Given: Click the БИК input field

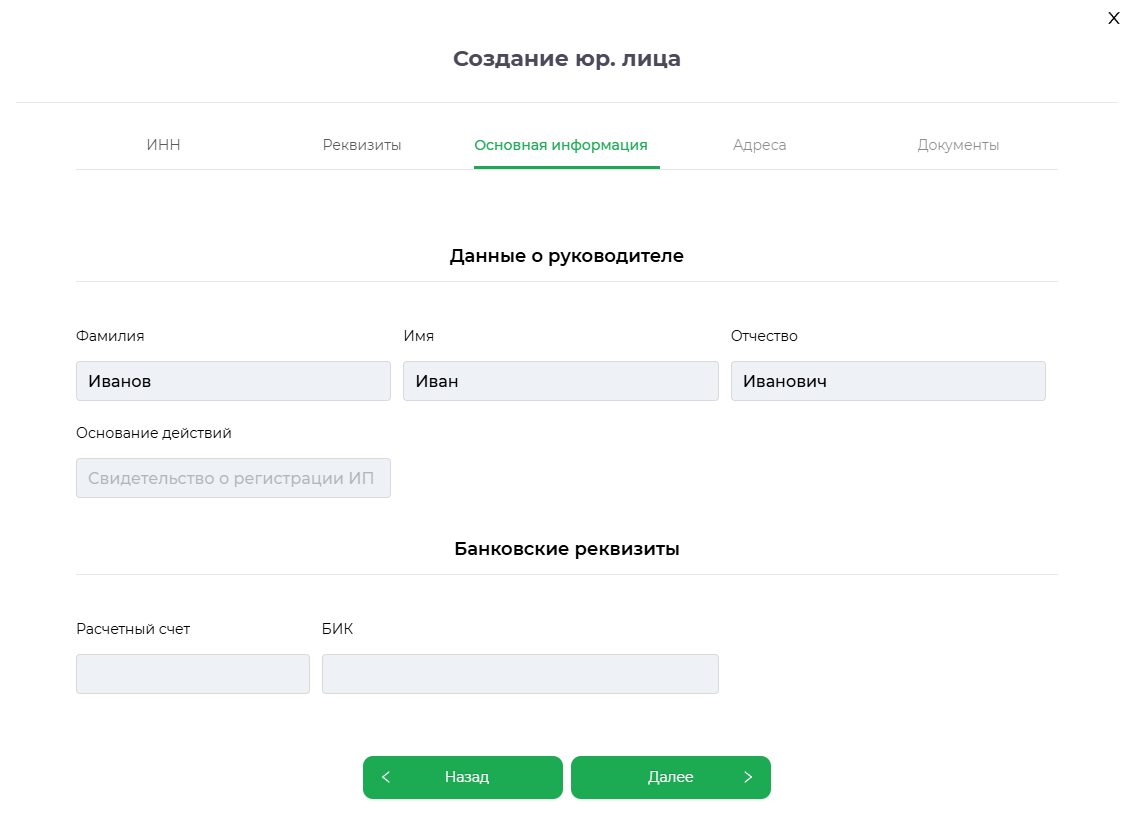Looking at the screenshot, I should click(x=520, y=674).
